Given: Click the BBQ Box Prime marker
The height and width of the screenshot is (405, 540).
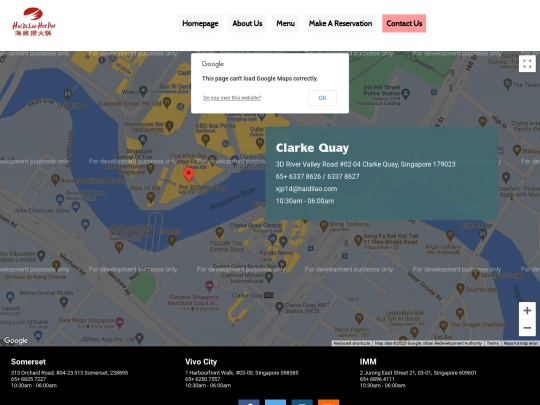Looking at the screenshot, I should [206, 139].
